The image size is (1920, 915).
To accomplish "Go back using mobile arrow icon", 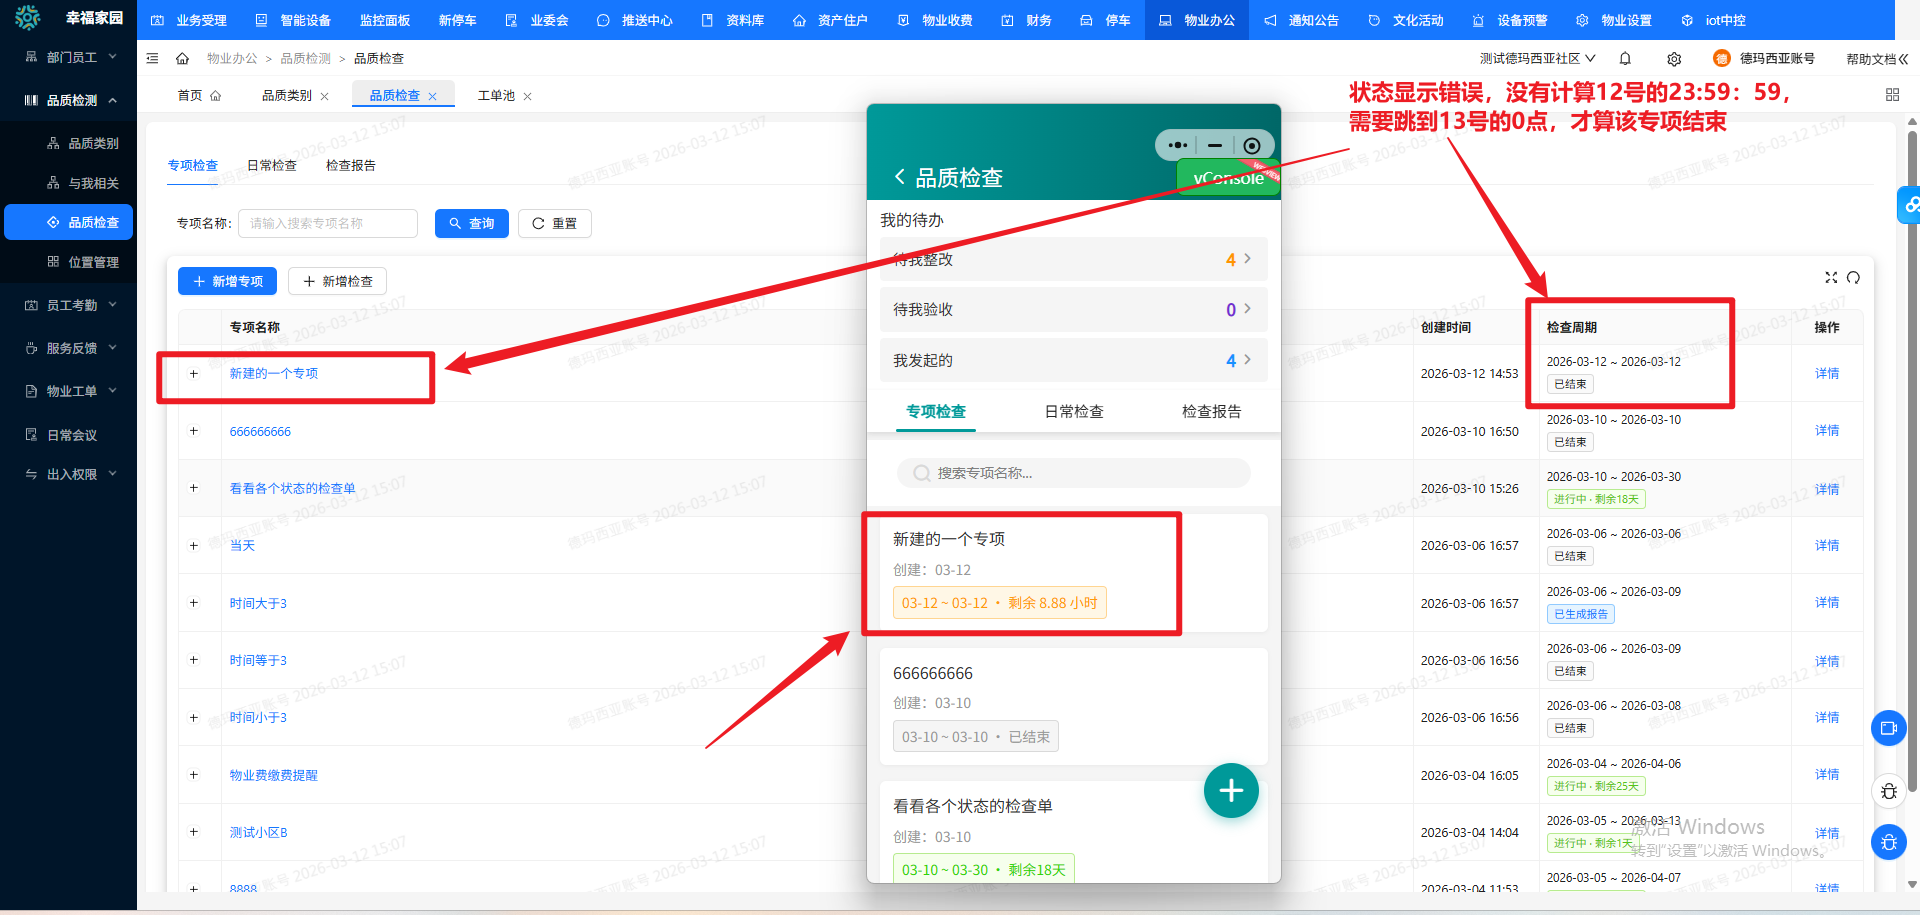I will (899, 177).
